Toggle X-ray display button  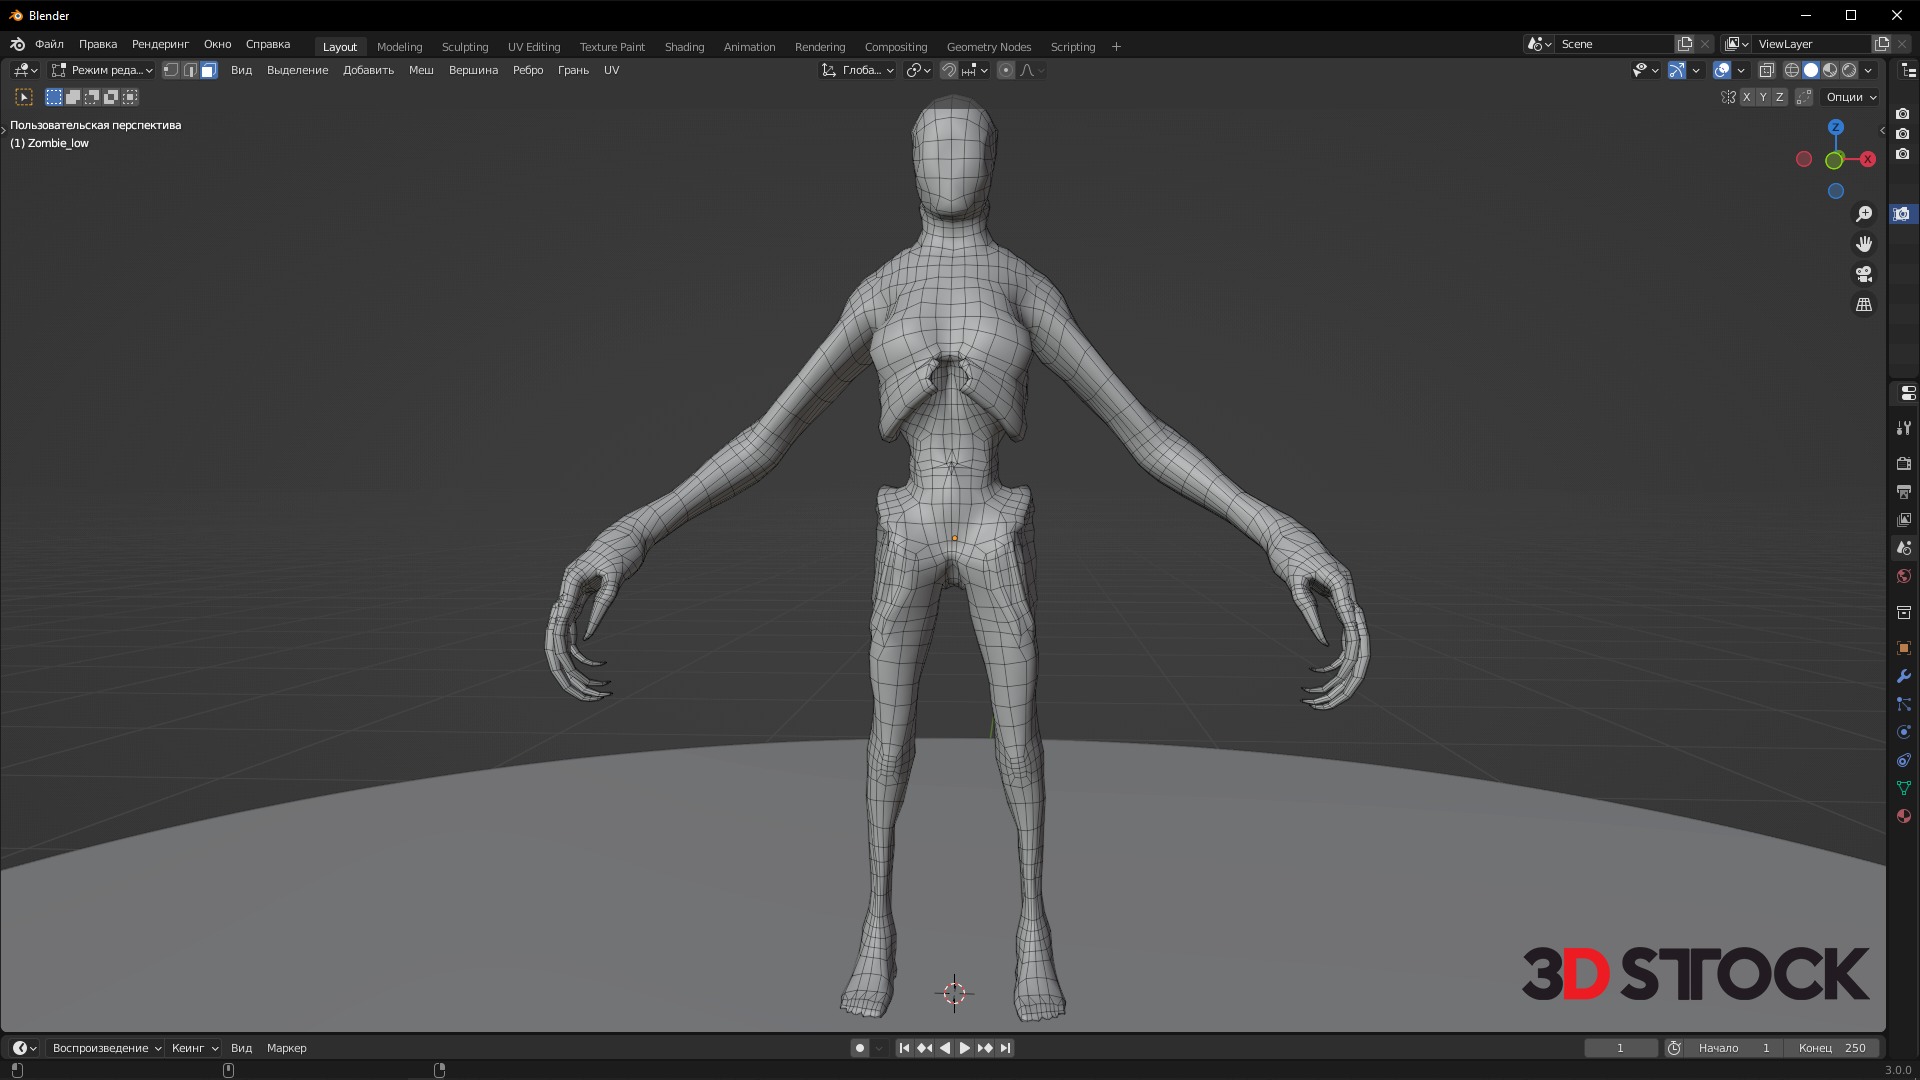1767,70
